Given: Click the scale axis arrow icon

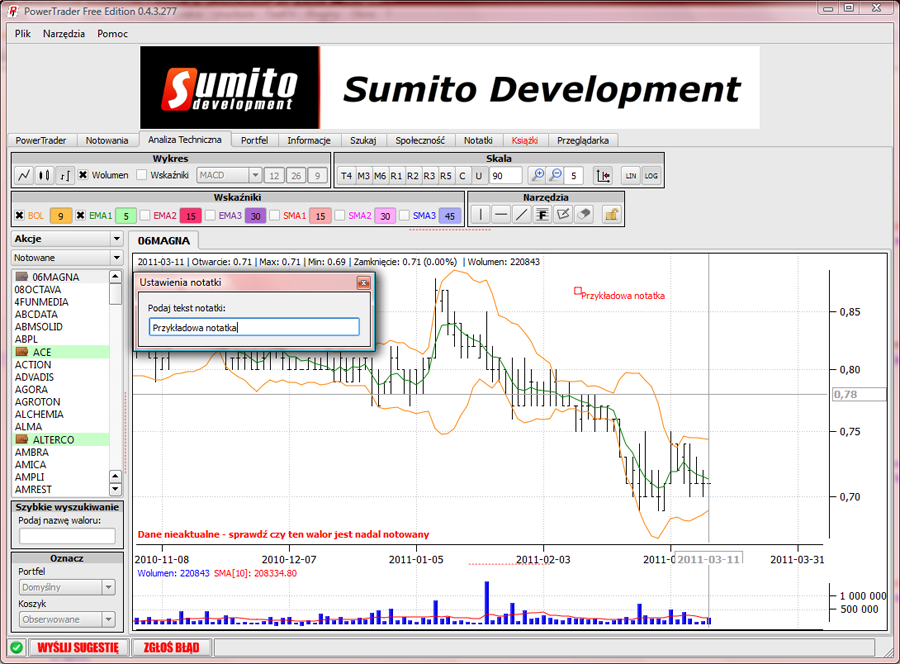Looking at the screenshot, I should point(603,176).
